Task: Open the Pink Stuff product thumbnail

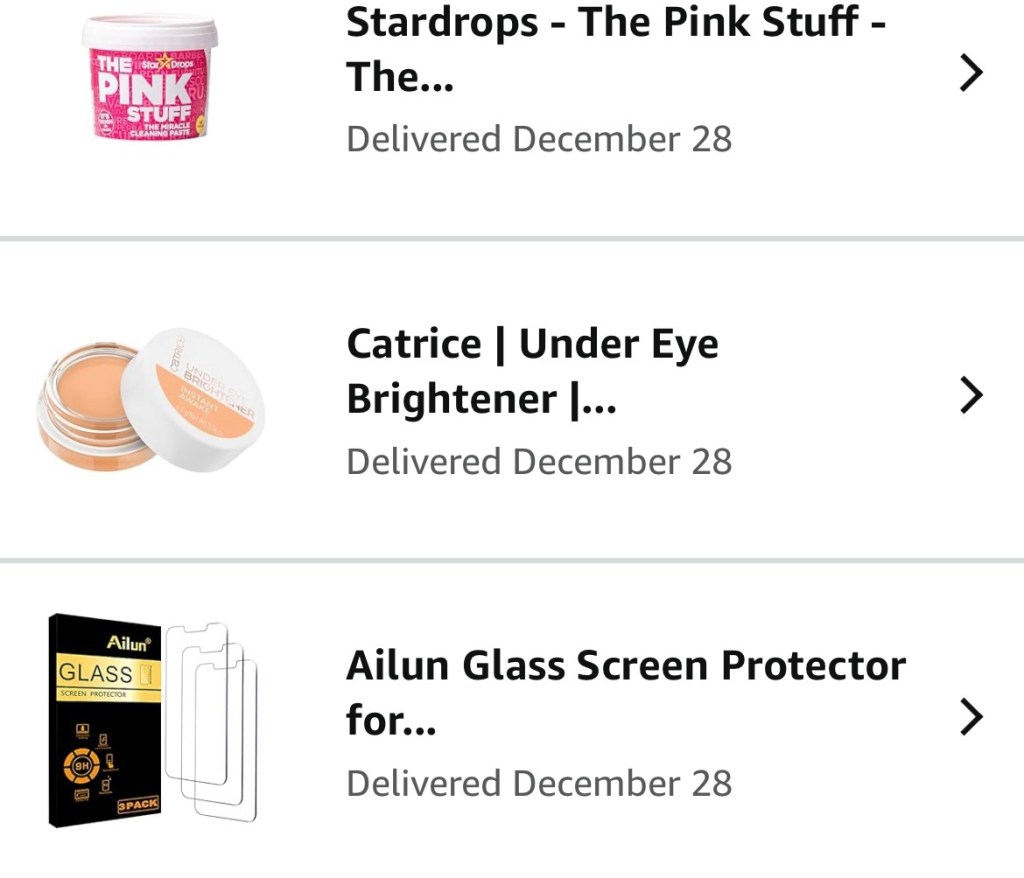Action: (x=149, y=76)
